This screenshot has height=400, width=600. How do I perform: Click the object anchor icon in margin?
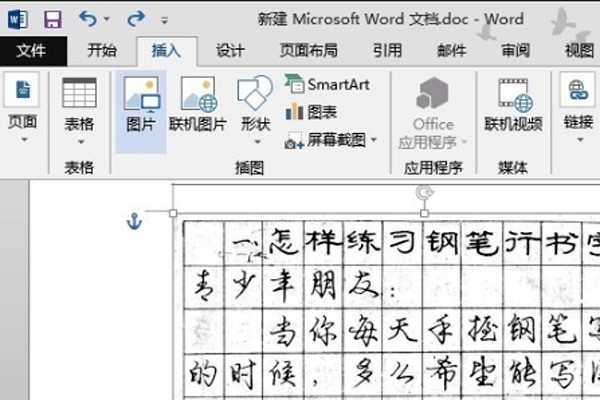[135, 221]
